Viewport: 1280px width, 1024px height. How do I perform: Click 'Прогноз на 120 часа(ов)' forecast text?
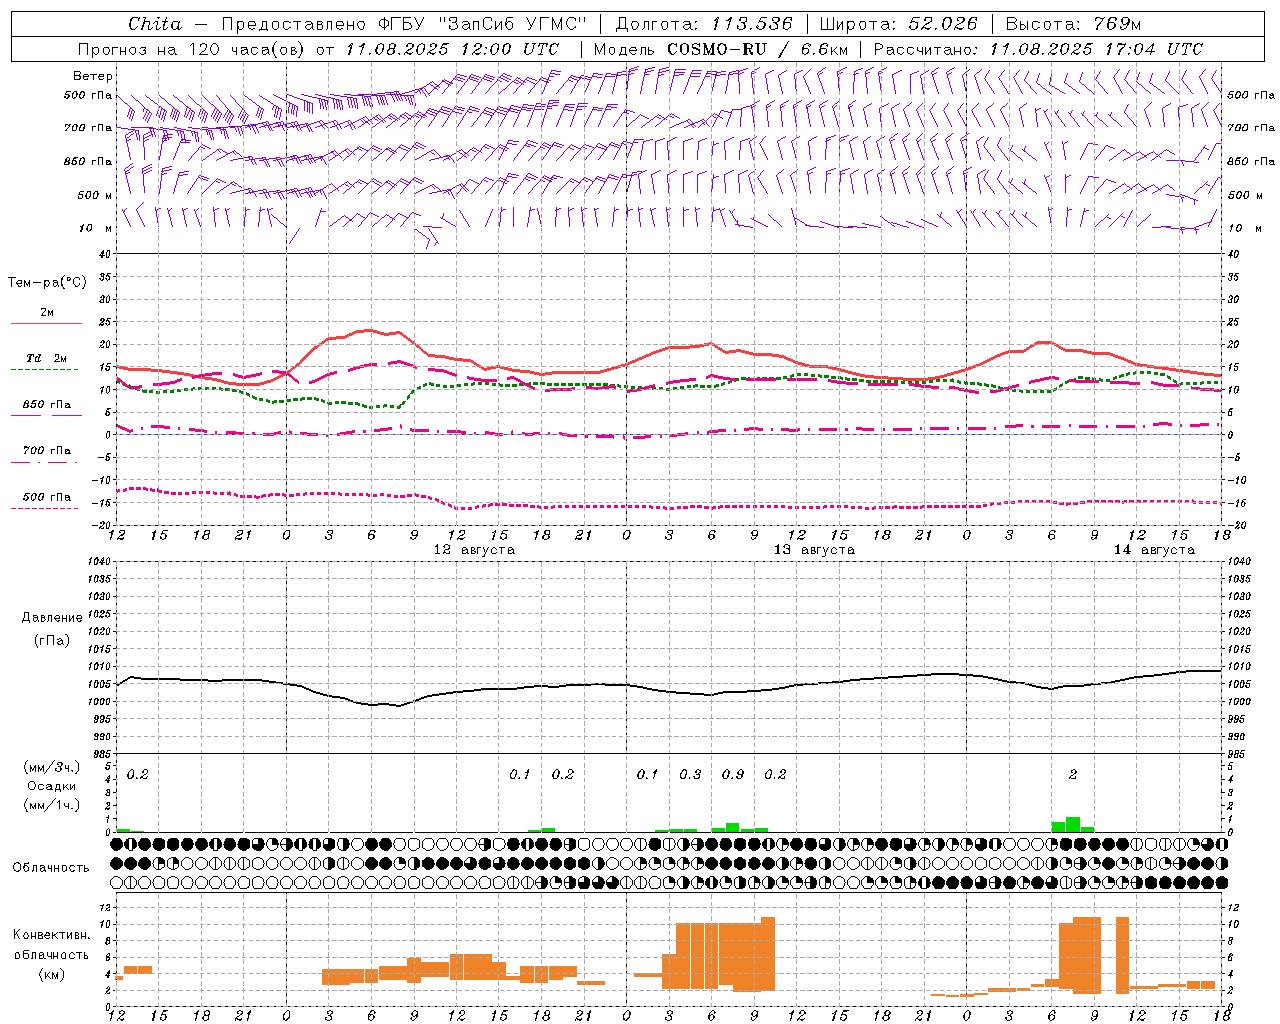click(192, 49)
